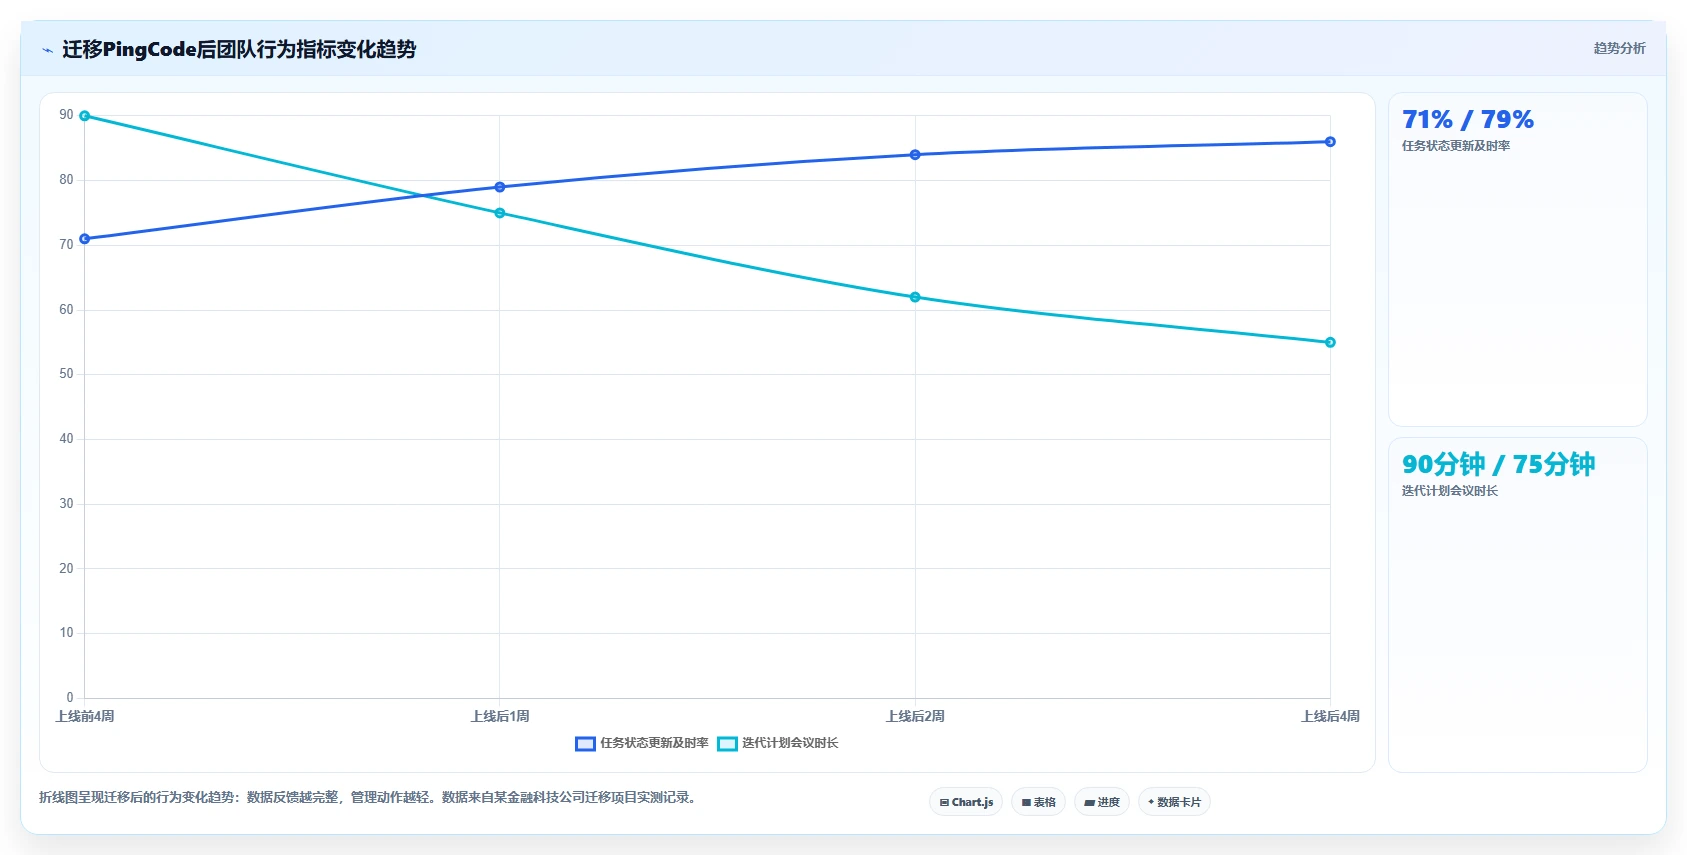Click the Chart.js tag button

pos(966,802)
